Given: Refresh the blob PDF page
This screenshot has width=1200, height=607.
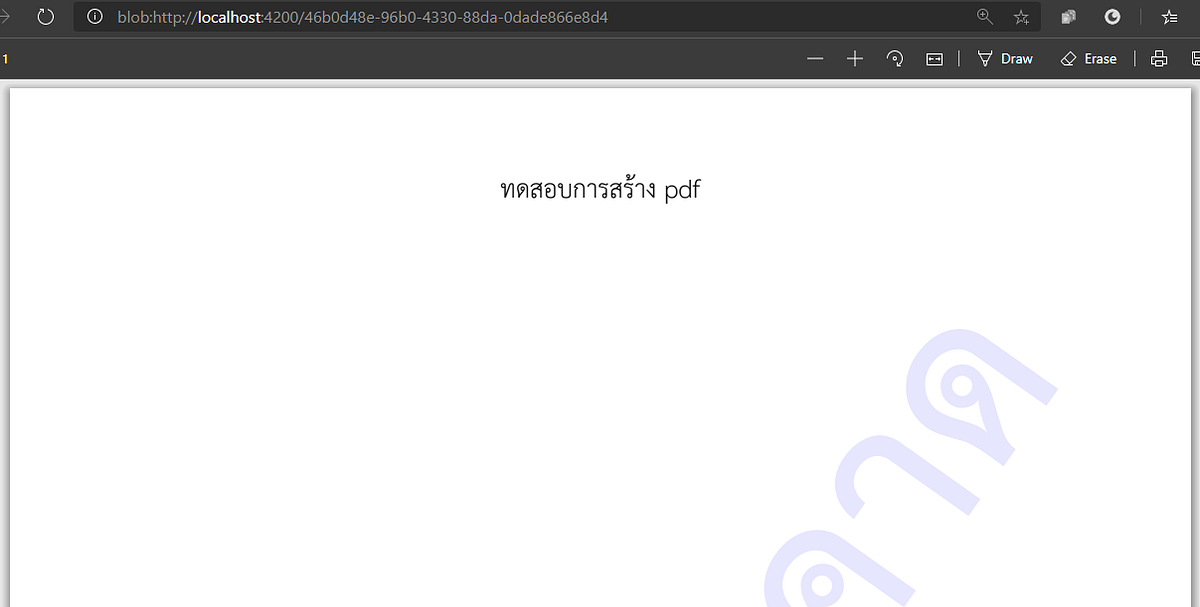Looking at the screenshot, I should coord(46,16).
